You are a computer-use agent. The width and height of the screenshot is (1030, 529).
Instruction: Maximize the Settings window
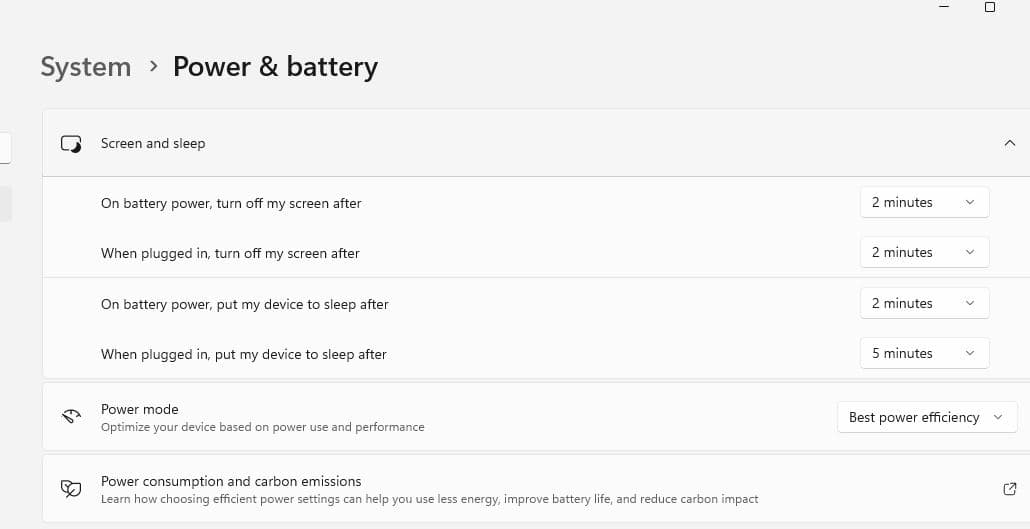(990, 7)
